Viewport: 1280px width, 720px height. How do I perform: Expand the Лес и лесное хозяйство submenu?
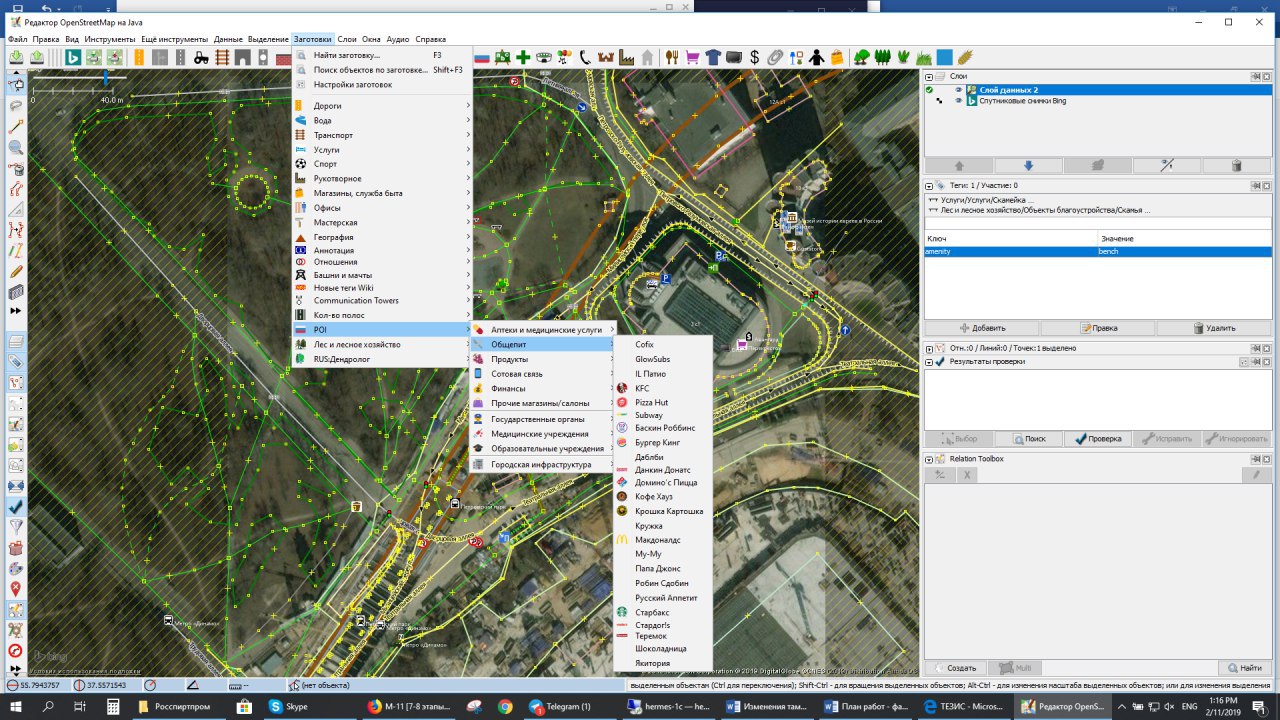coord(382,344)
